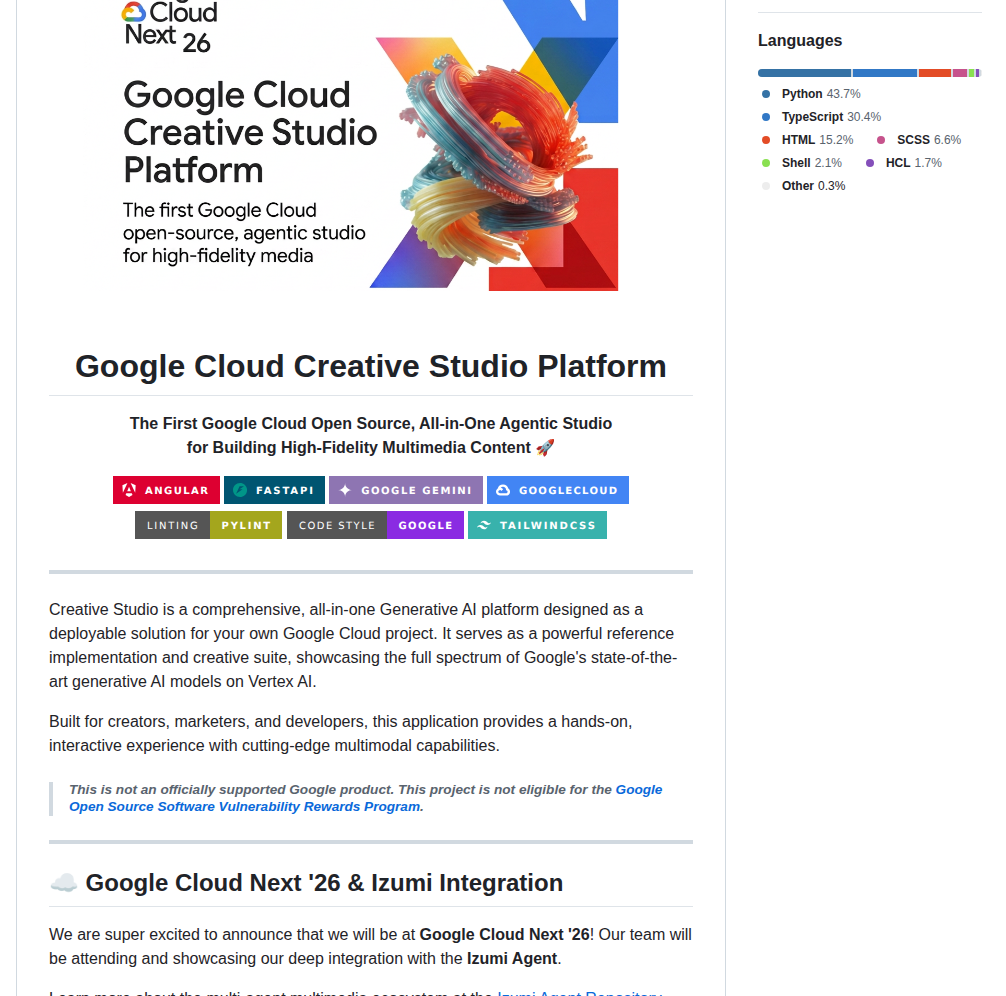This screenshot has width=1006, height=996.
Task: Click 'The First Google Cloud Open Source' subtitle
Action: [x=371, y=435]
